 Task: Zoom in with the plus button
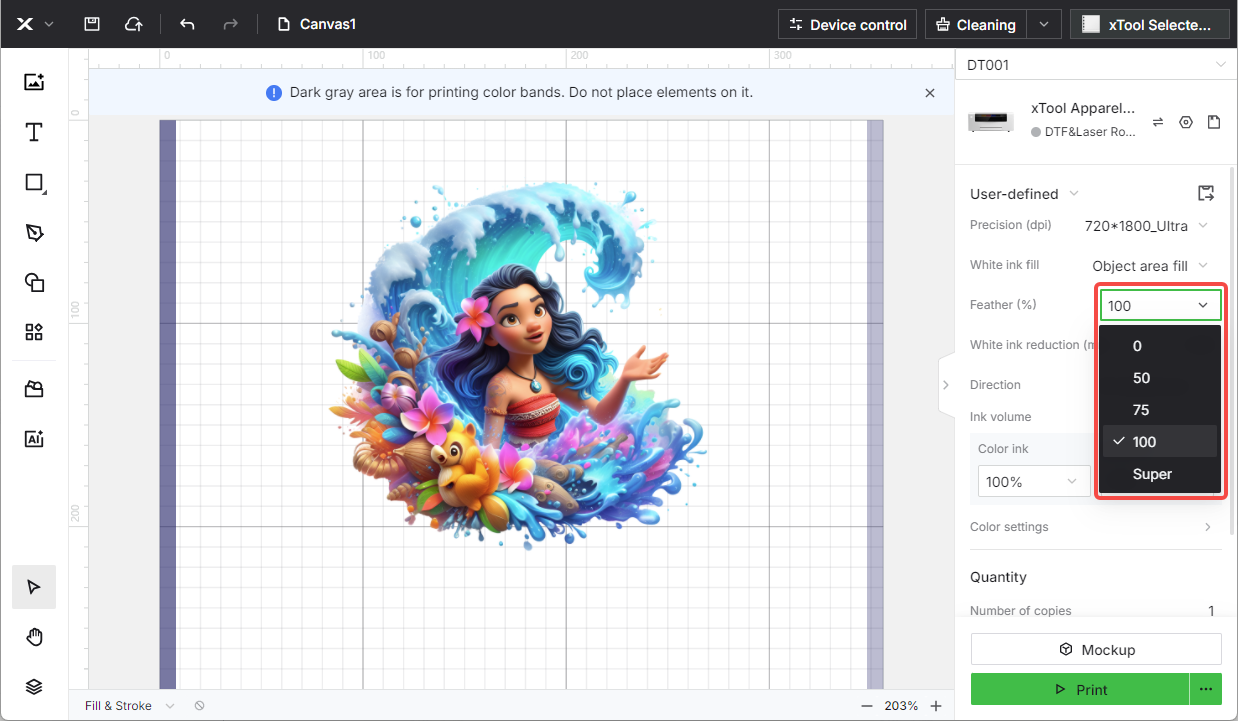point(936,706)
